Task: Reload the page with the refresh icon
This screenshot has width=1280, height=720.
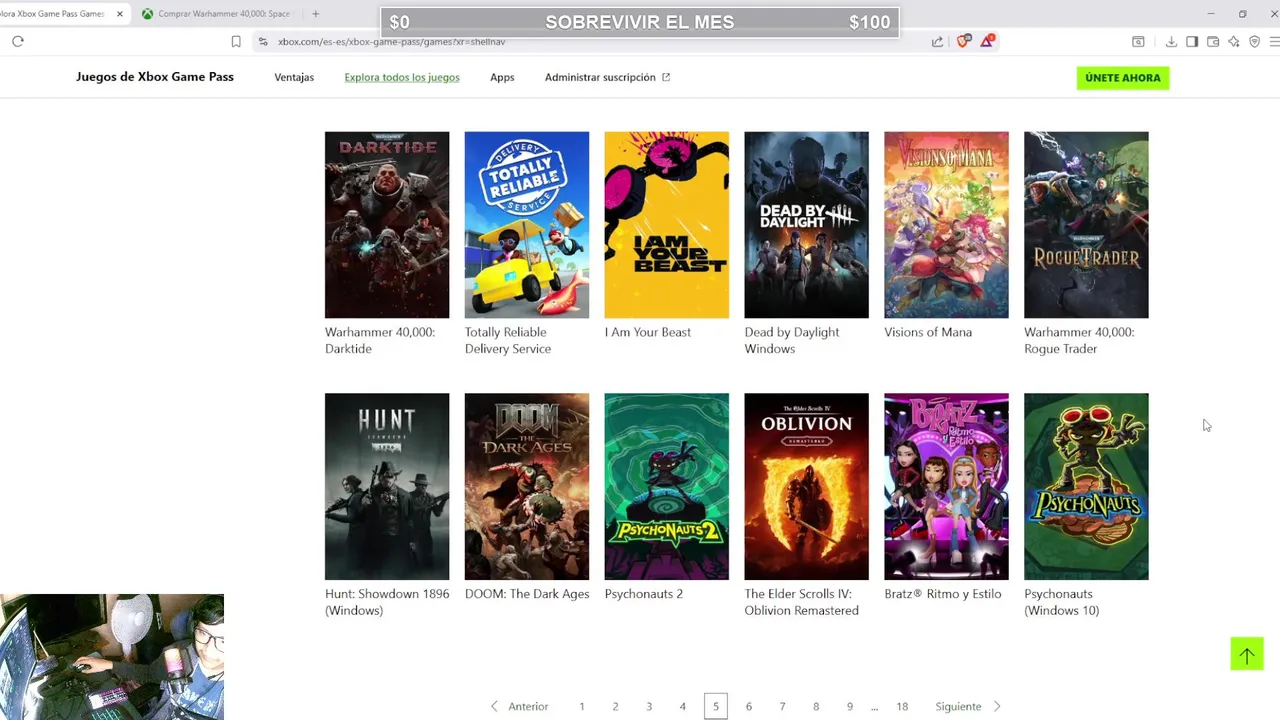Action: pos(18,41)
